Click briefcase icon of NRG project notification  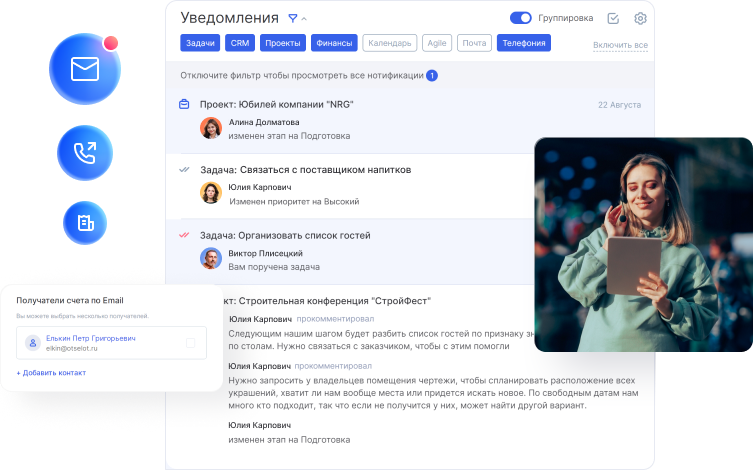point(184,104)
